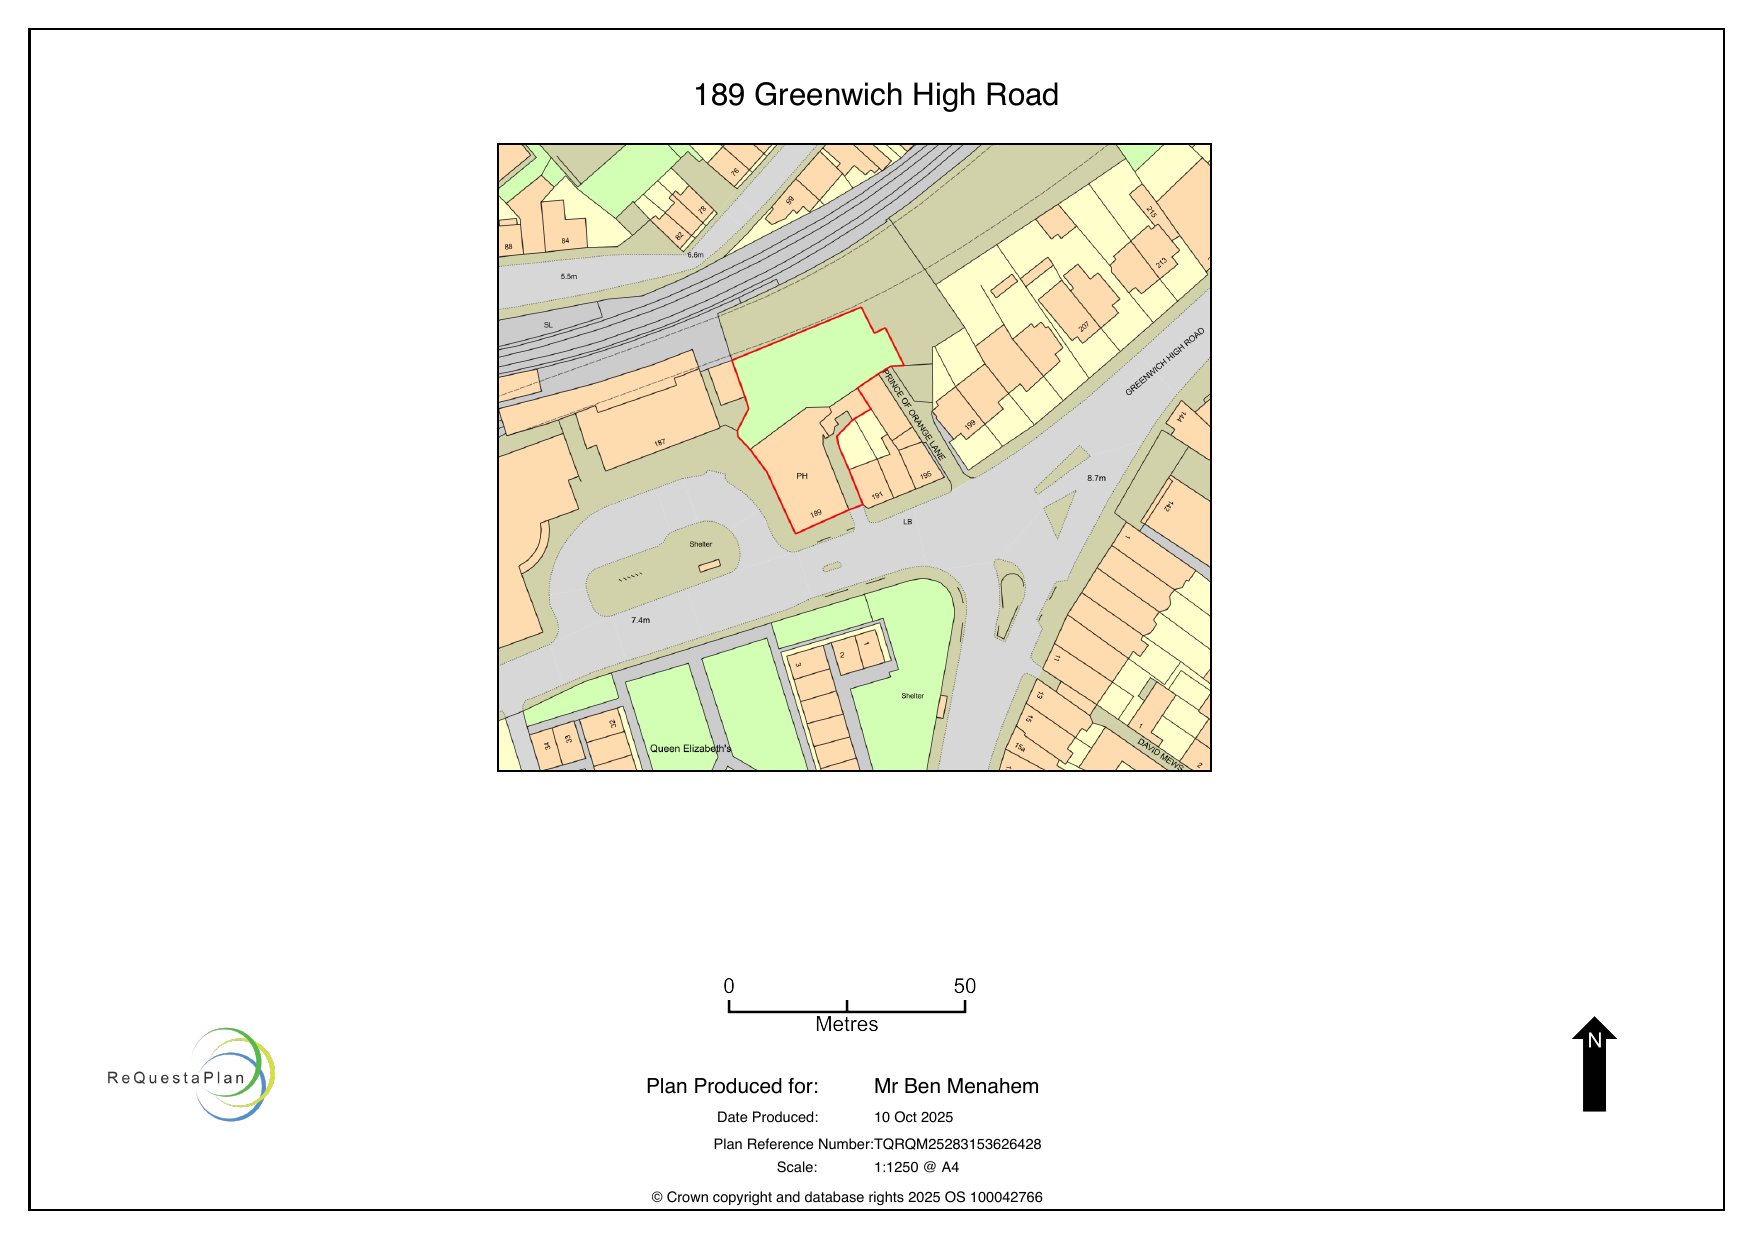Select plan reference number TQRQM25283153626428
Screen dimensions: 1755x1240
(x=957, y=1144)
